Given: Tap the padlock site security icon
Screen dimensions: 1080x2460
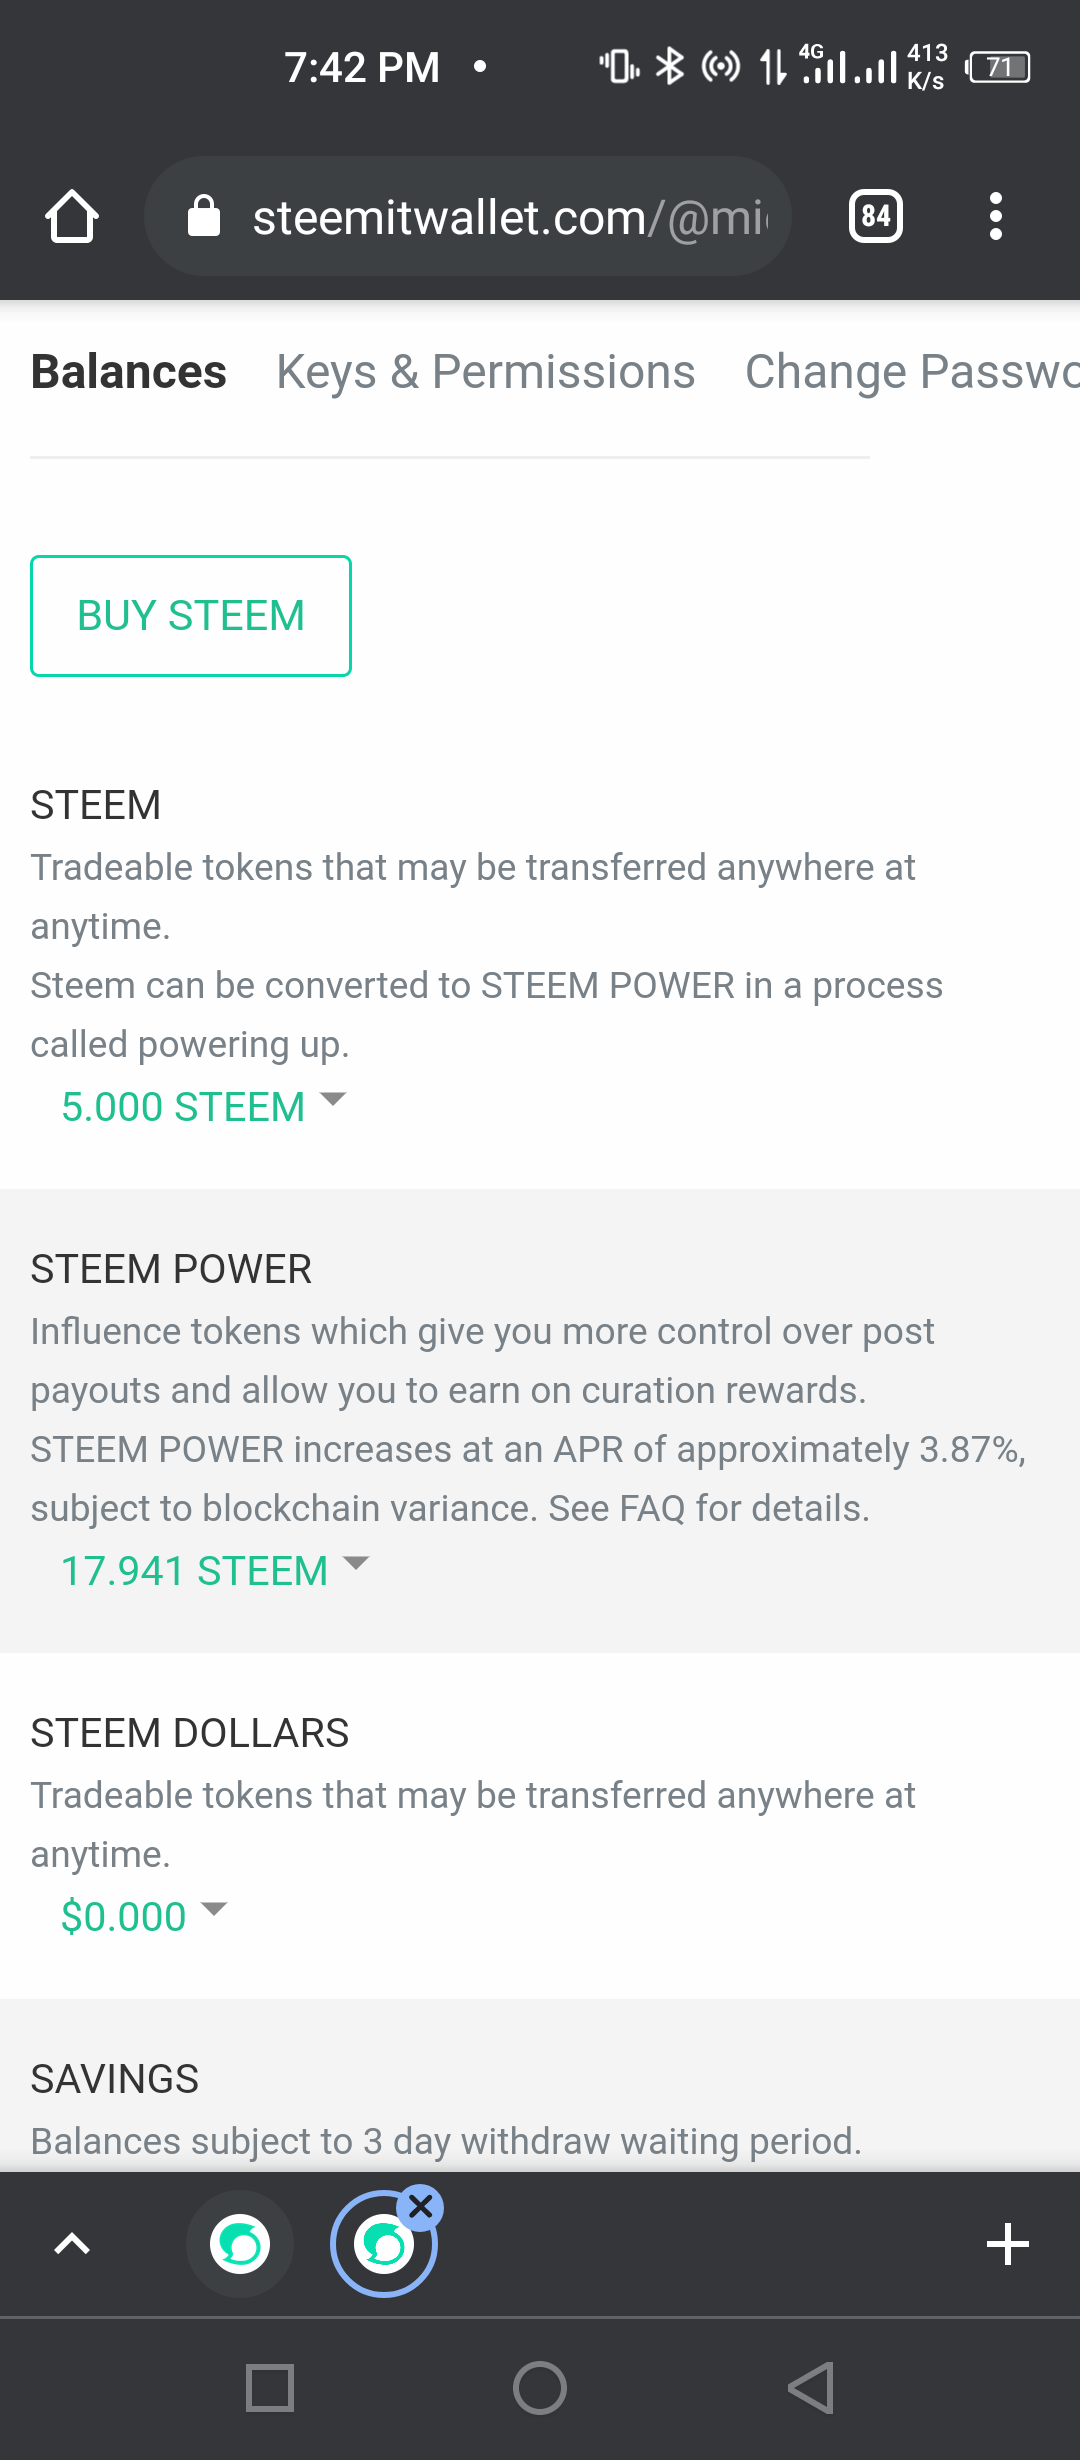Looking at the screenshot, I should coord(204,216).
